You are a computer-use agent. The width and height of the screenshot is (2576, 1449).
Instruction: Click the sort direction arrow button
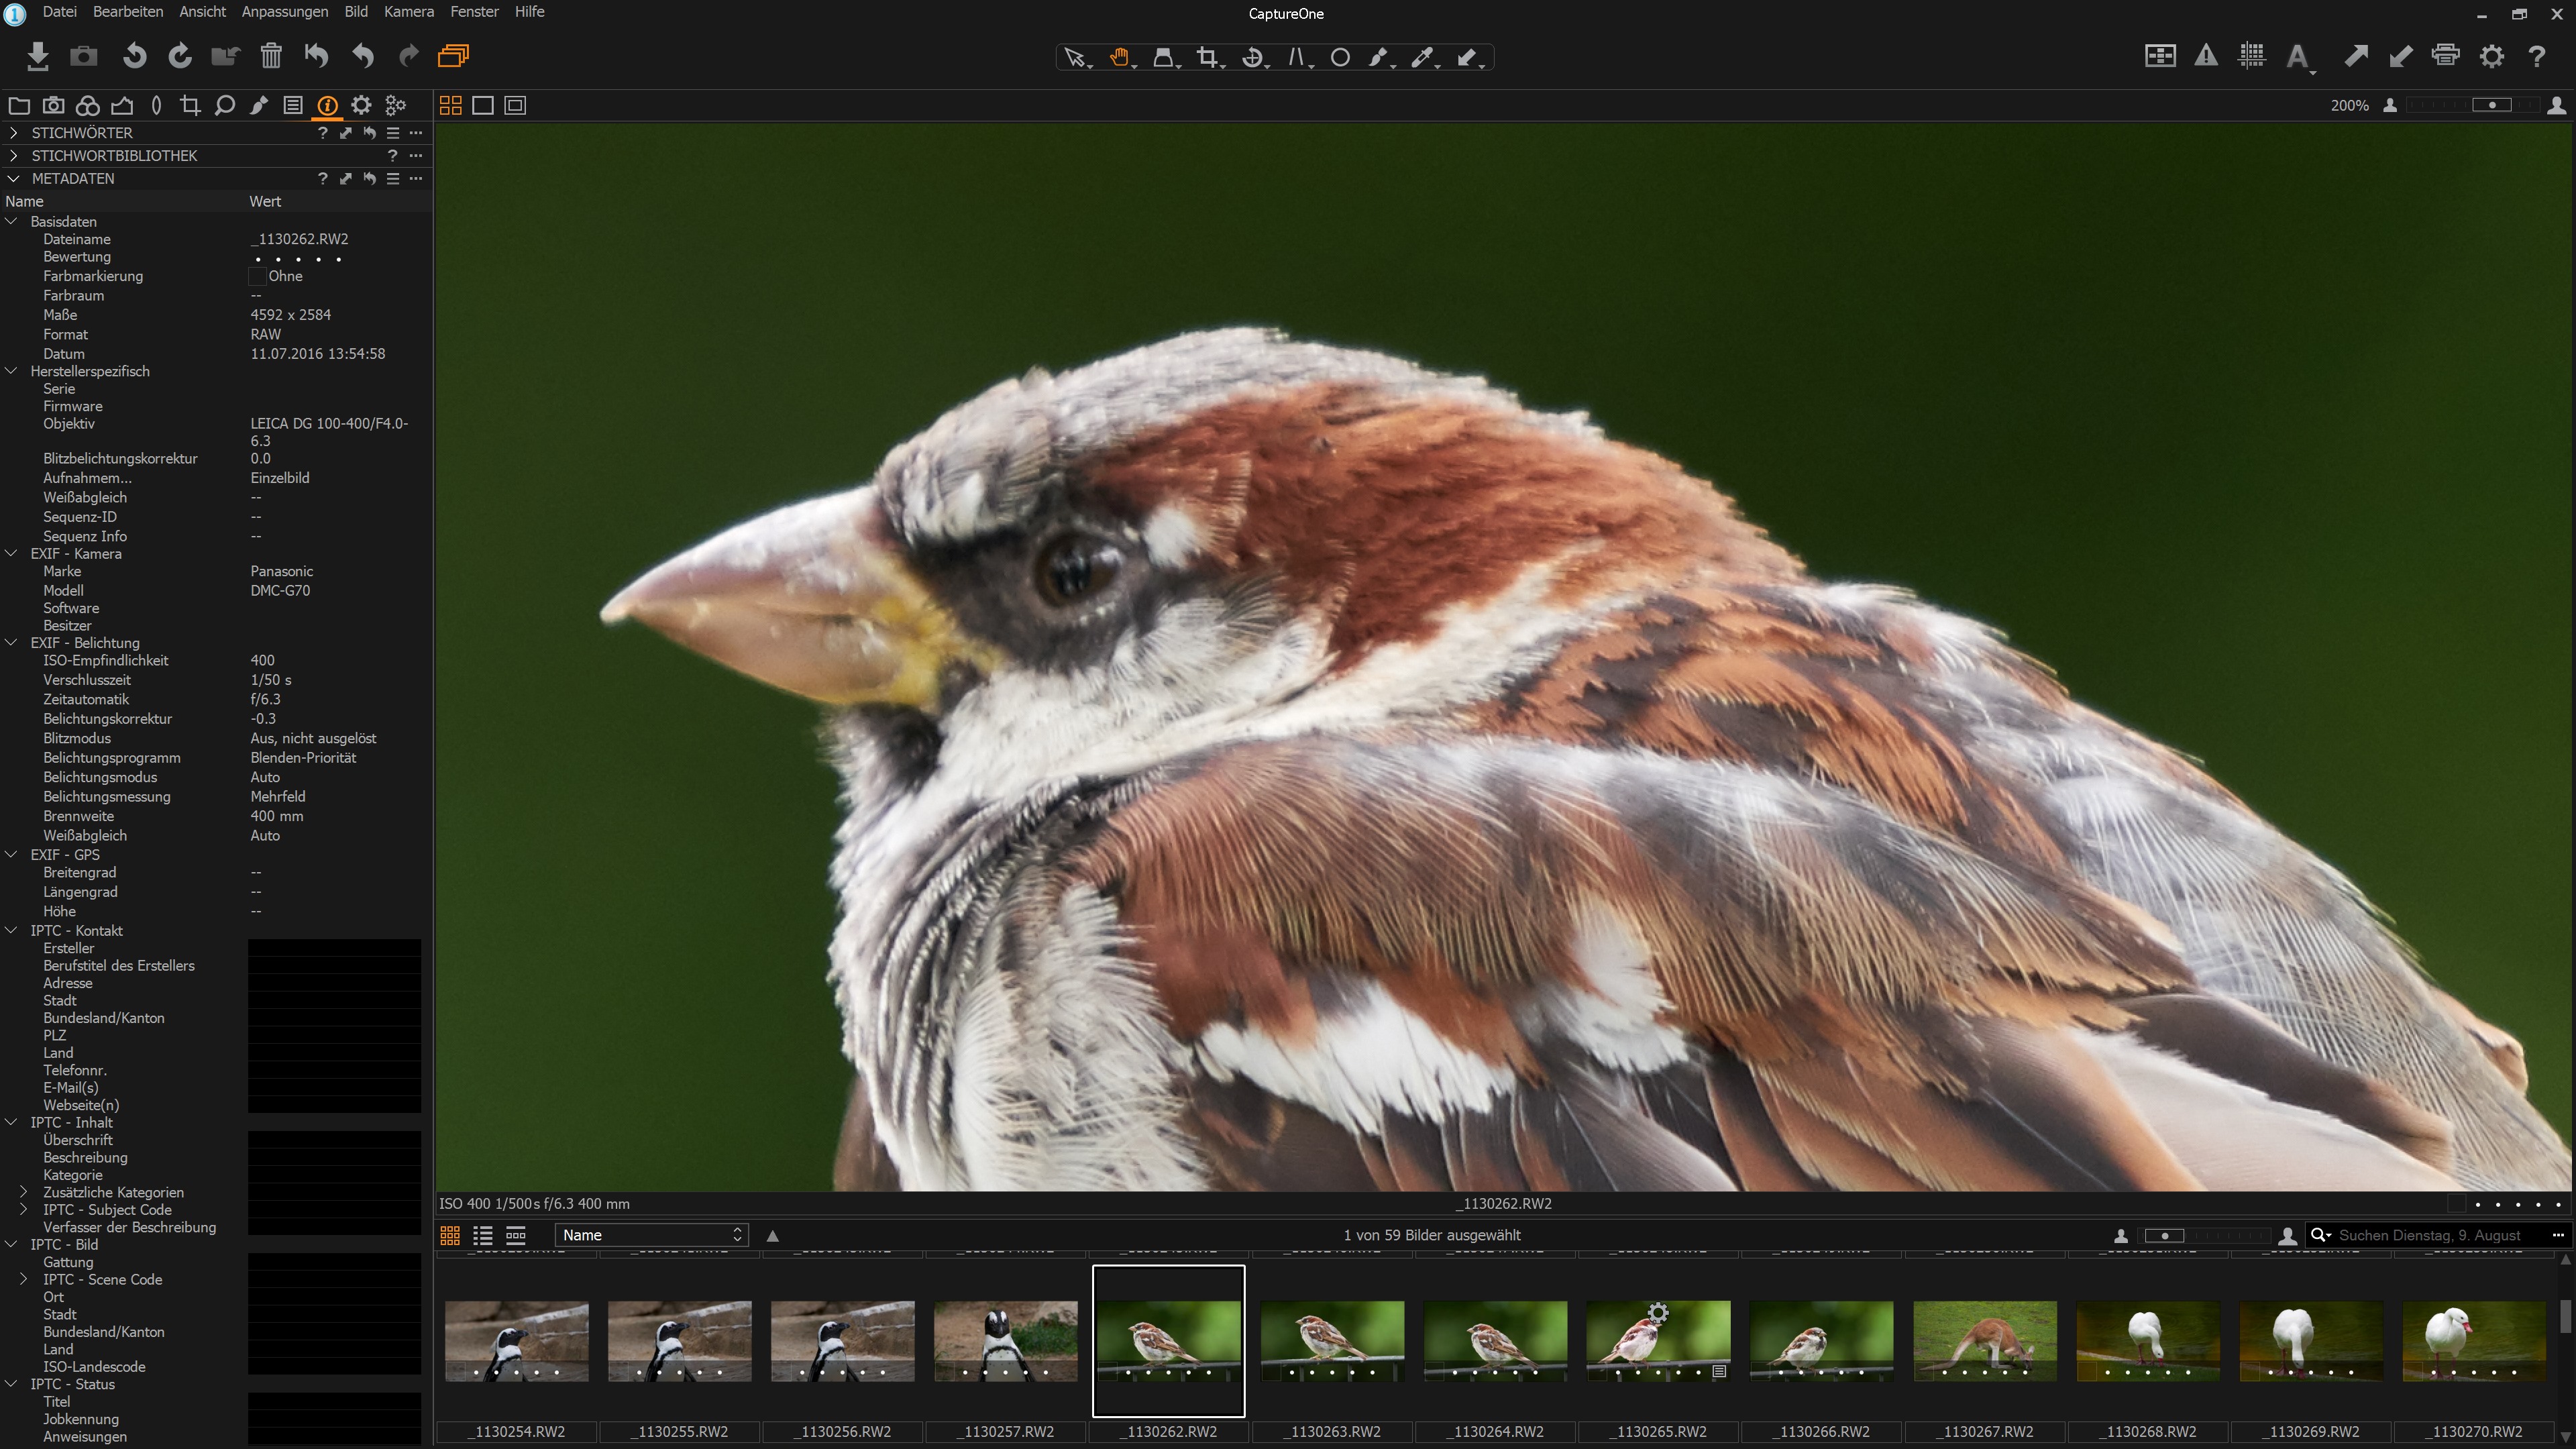click(x=772, y=1236)
